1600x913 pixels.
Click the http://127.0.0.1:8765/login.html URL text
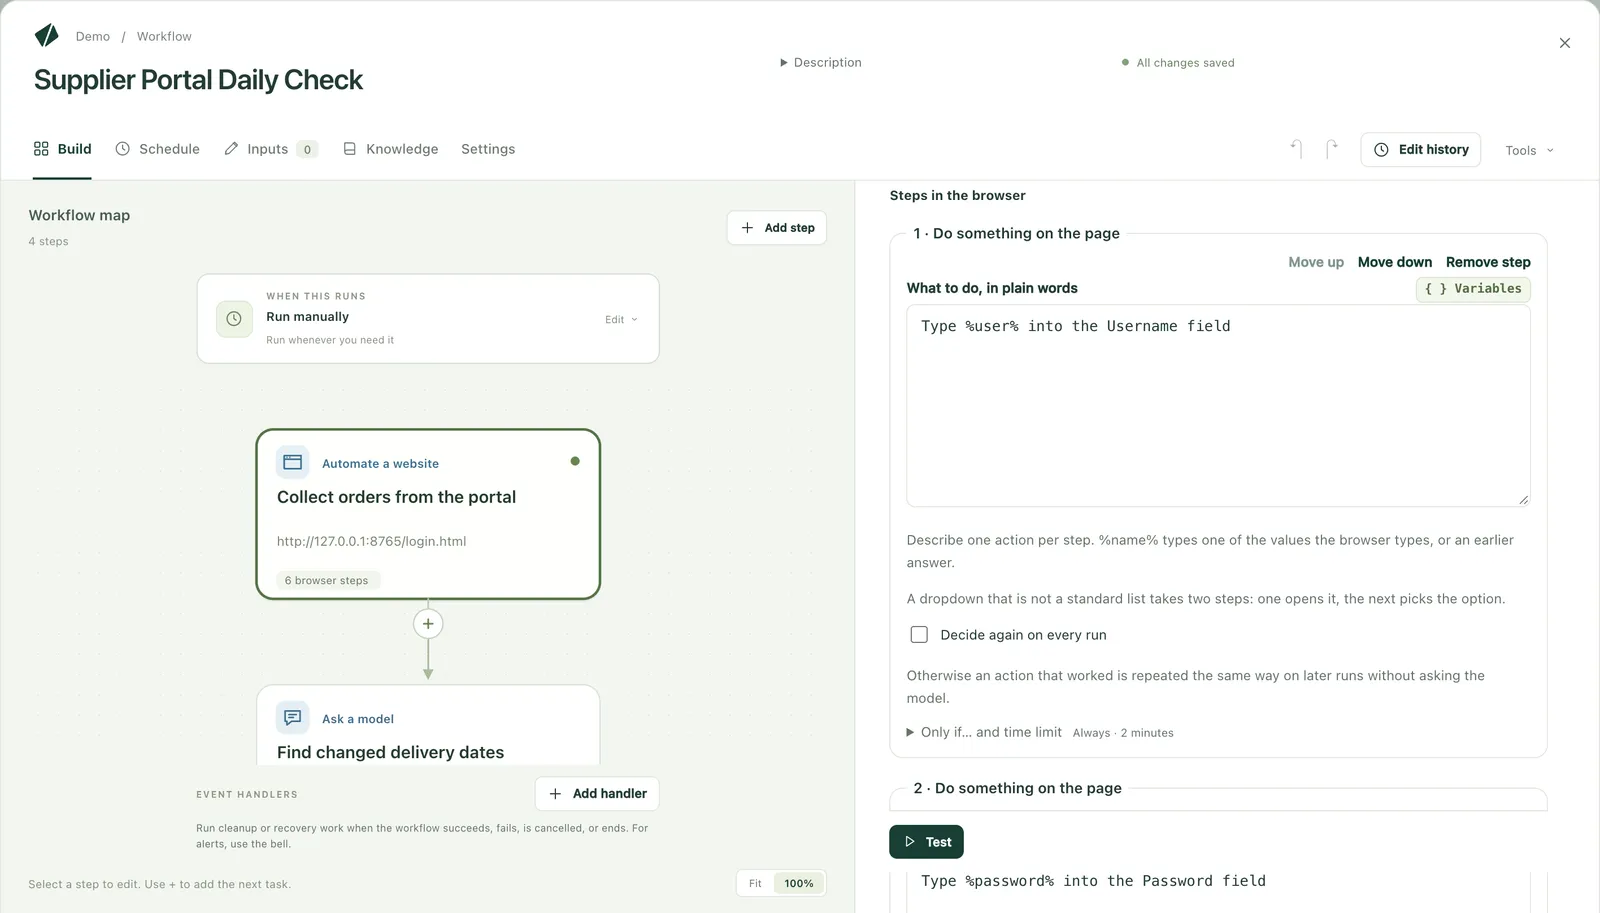(372, 541)
